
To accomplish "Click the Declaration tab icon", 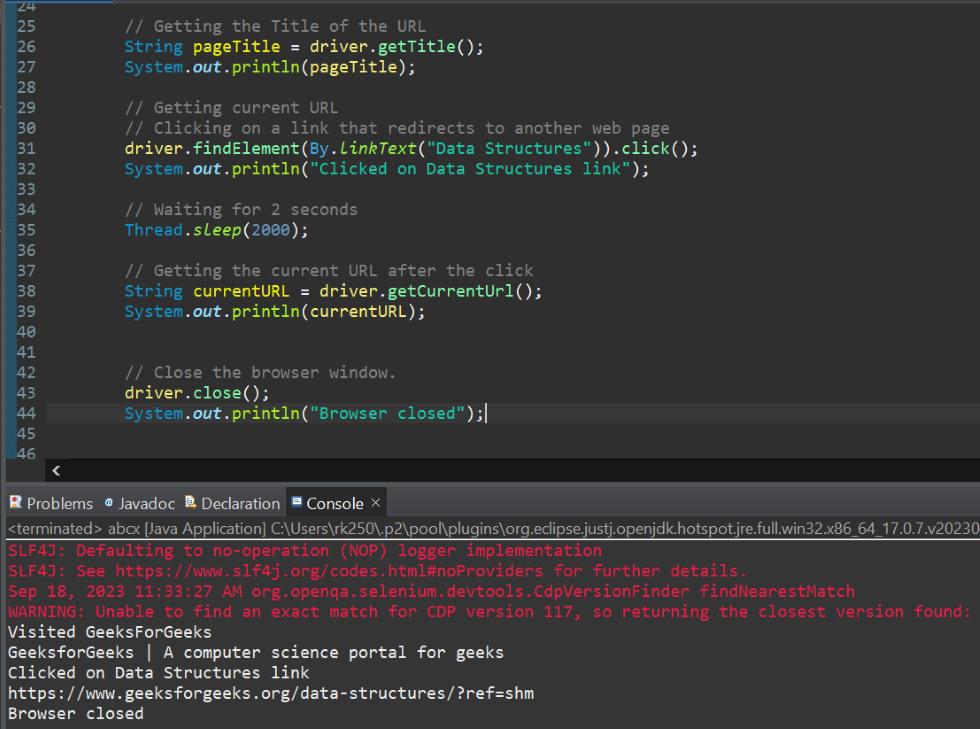I will tap(191, 502).
